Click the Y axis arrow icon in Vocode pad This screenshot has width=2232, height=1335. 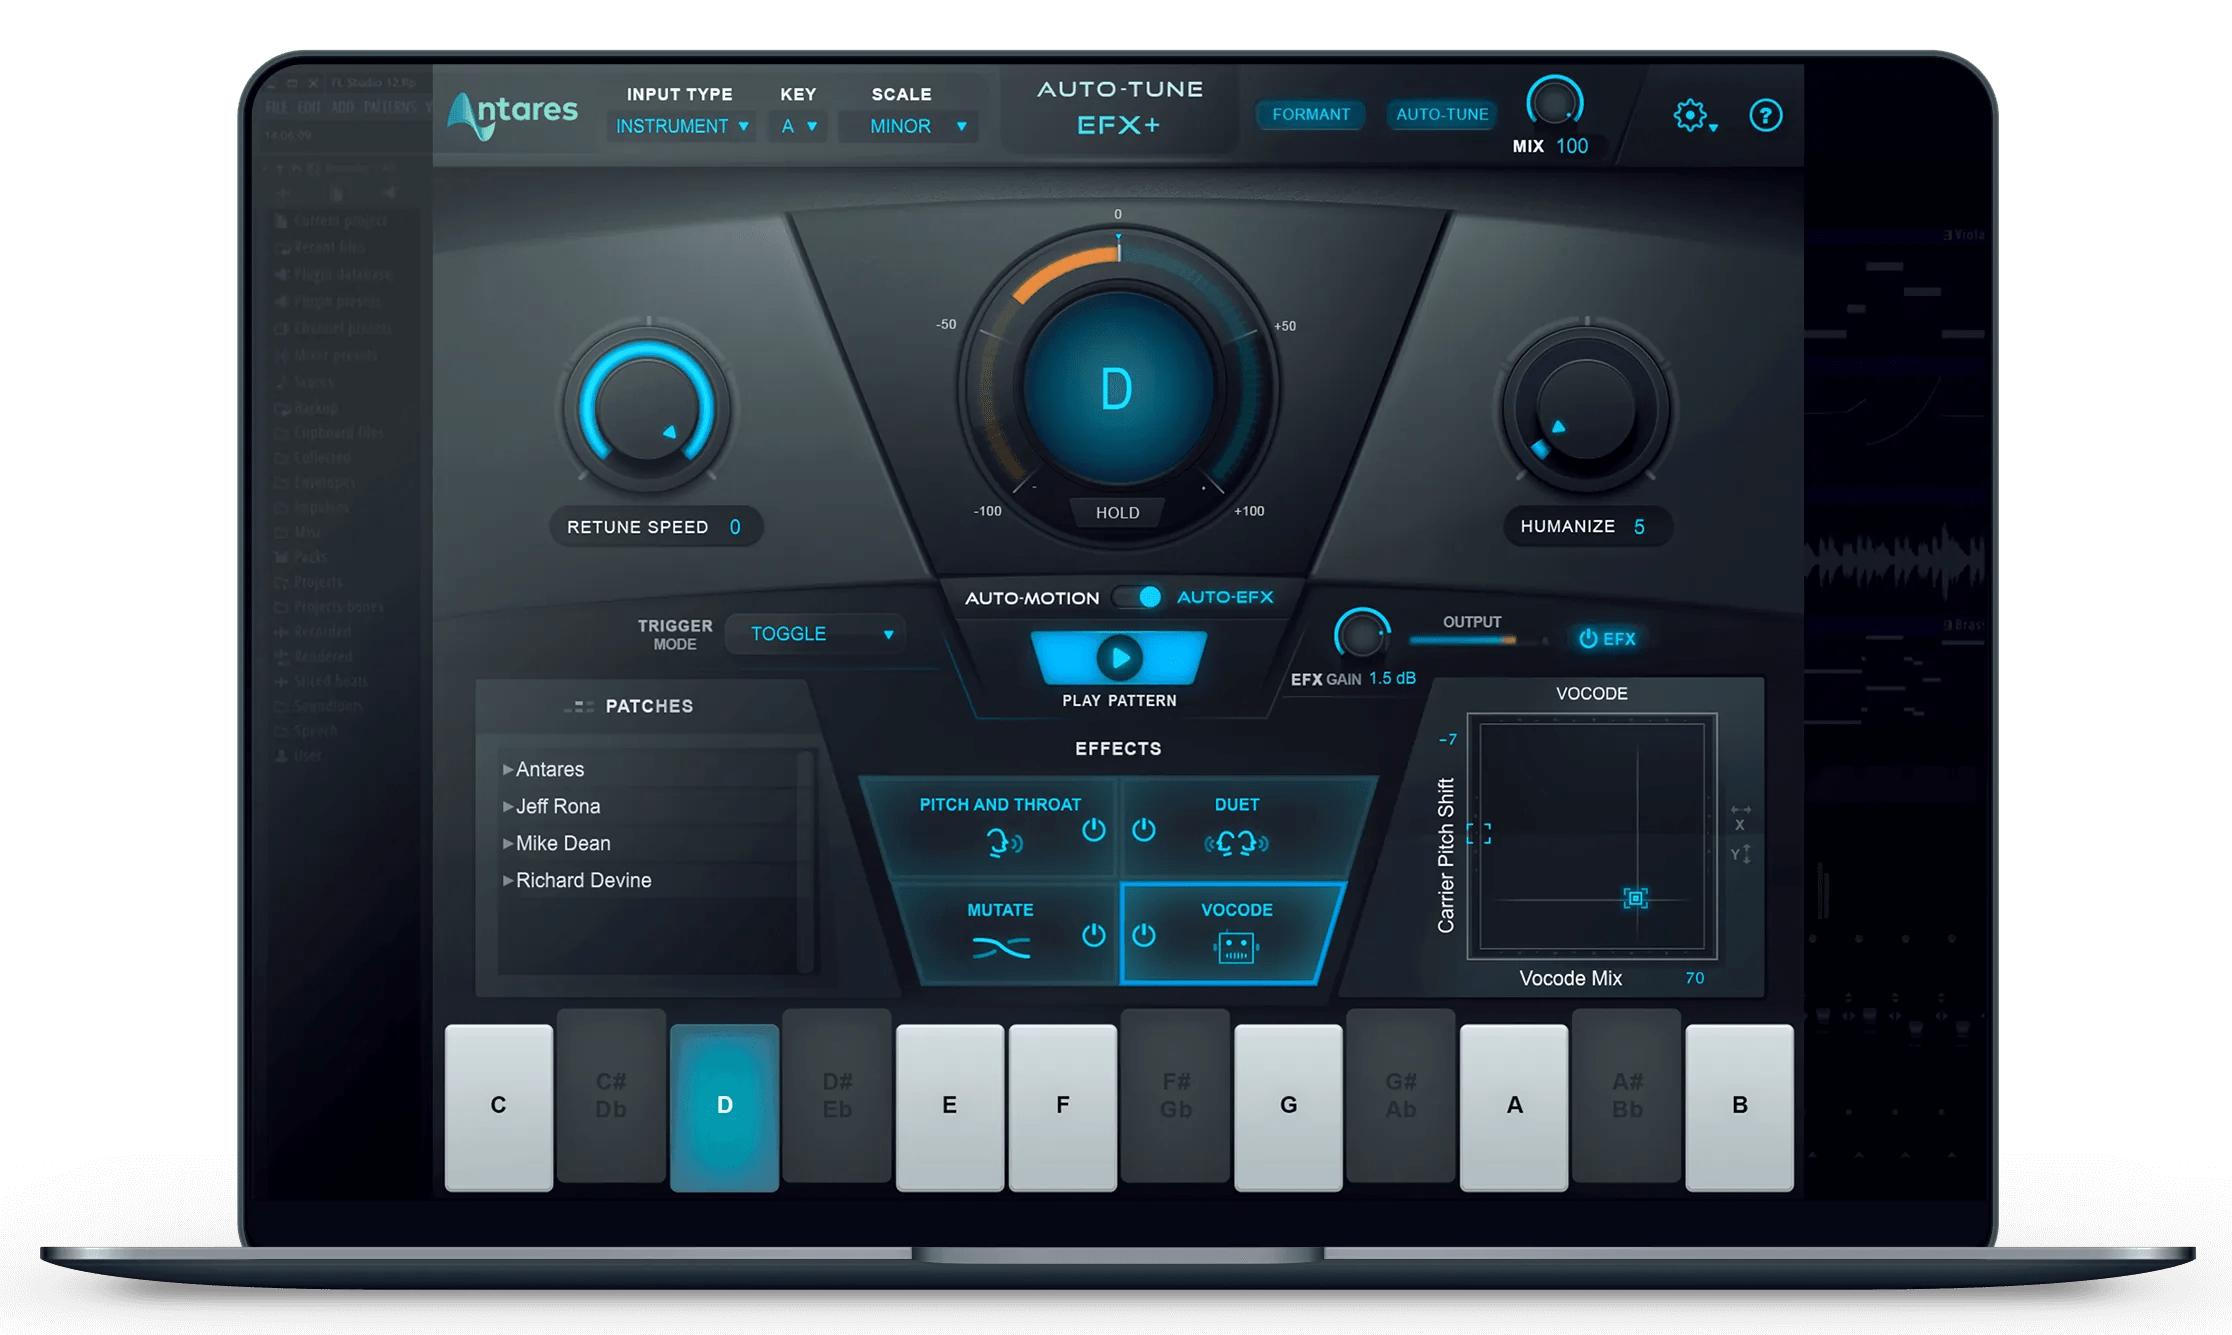pos(1741,854)
